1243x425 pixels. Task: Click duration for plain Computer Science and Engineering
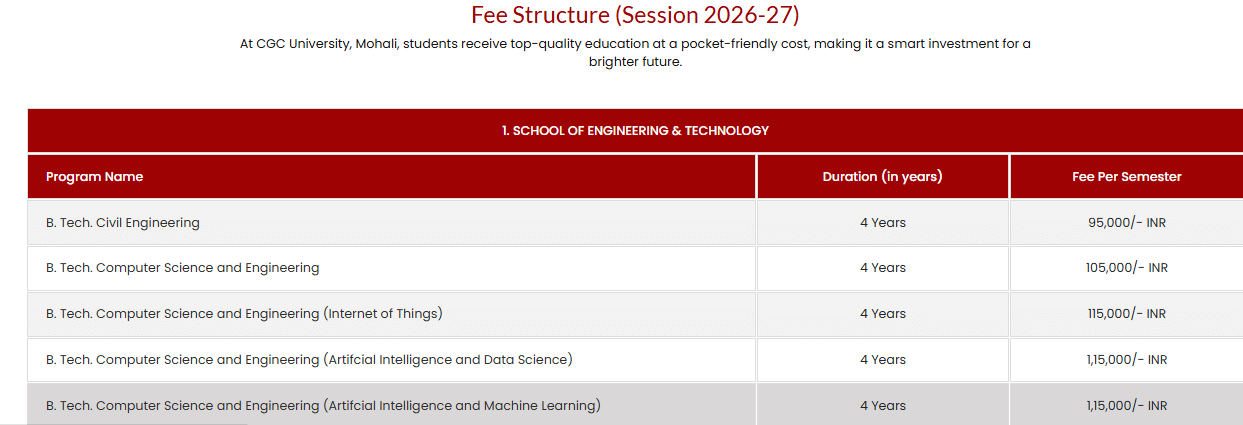(x=882, y=268)
